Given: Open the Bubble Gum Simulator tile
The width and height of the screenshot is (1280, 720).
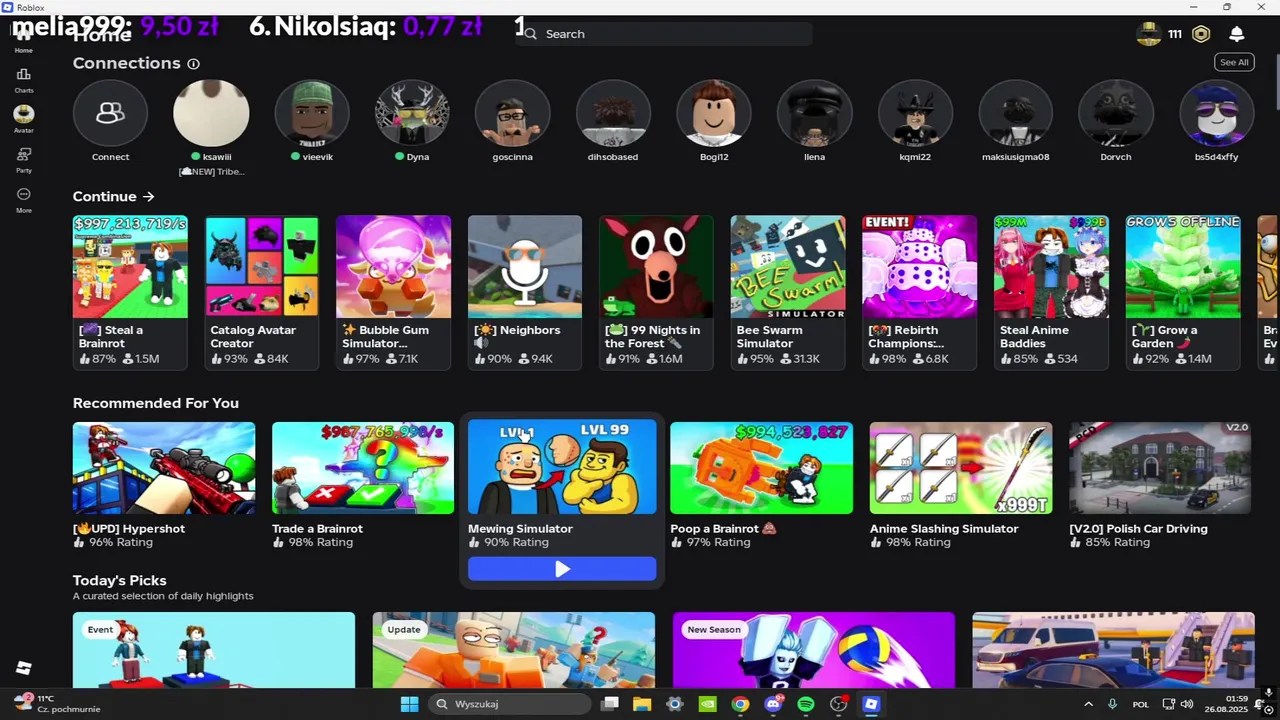Looking at the screenshot, I should (x=393, y=291).
